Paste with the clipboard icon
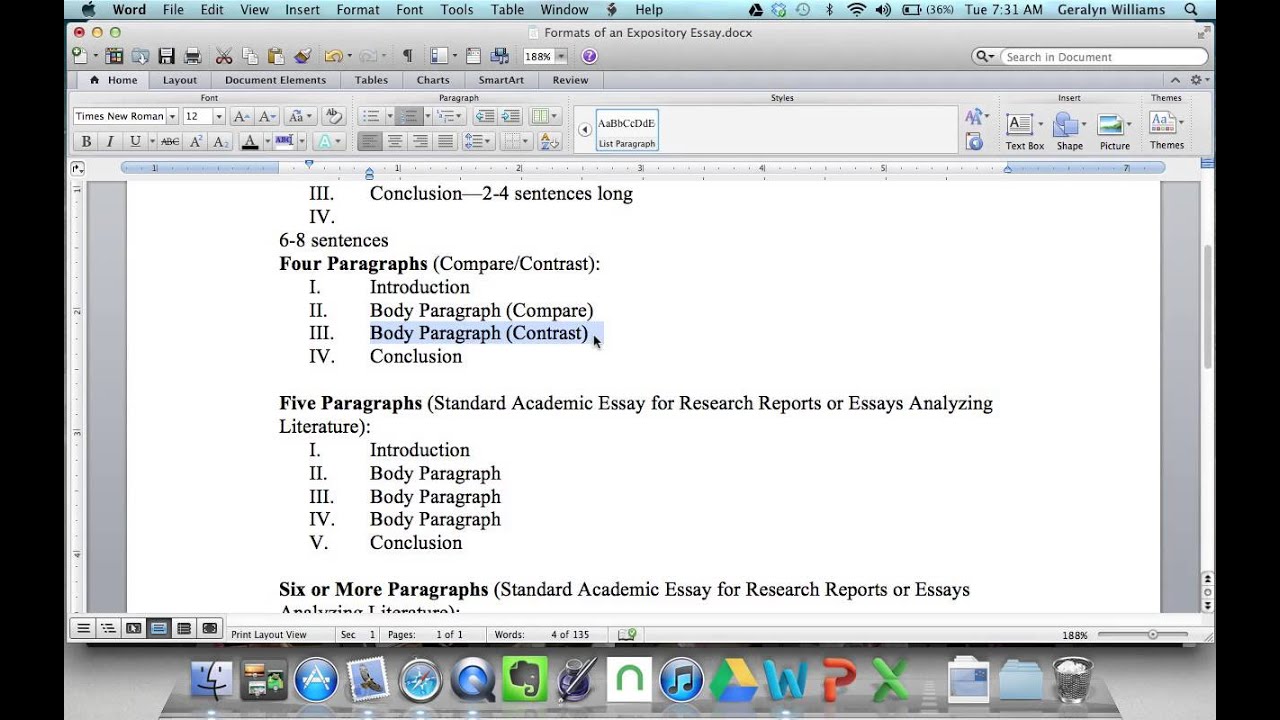The width and height of the screenshot is (1280, 720). click(x=276, y=56)
